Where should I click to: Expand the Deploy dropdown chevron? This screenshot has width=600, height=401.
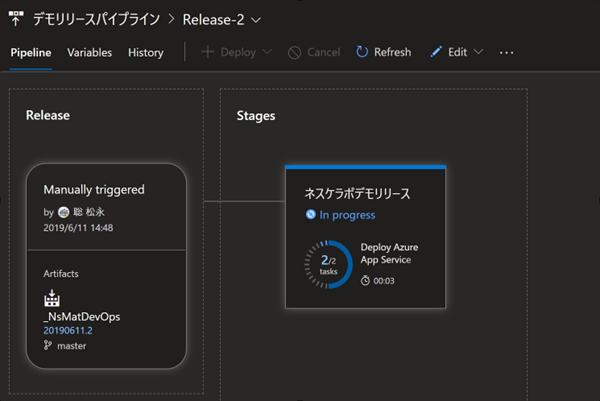point(267,51)
